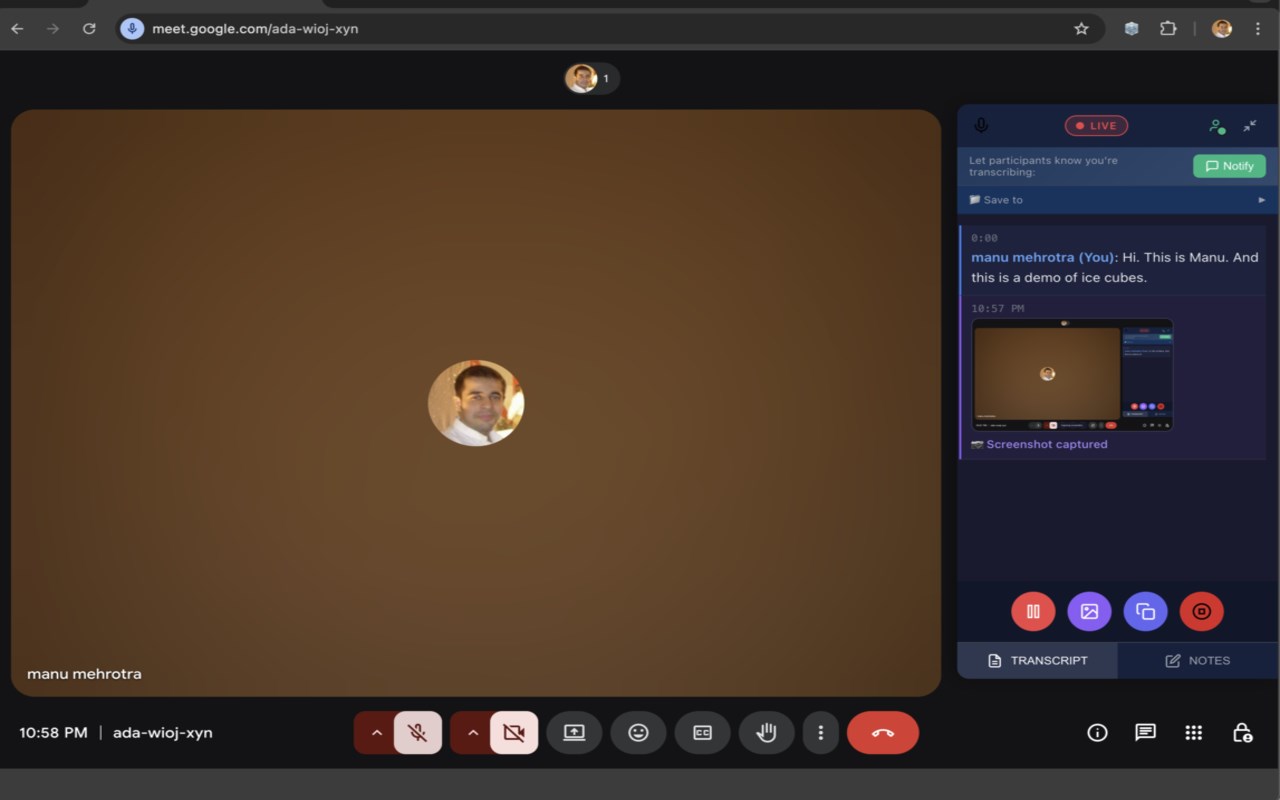Open the in-call chat panel
Screen dimensions: 1280x800
pos(1145,733)
